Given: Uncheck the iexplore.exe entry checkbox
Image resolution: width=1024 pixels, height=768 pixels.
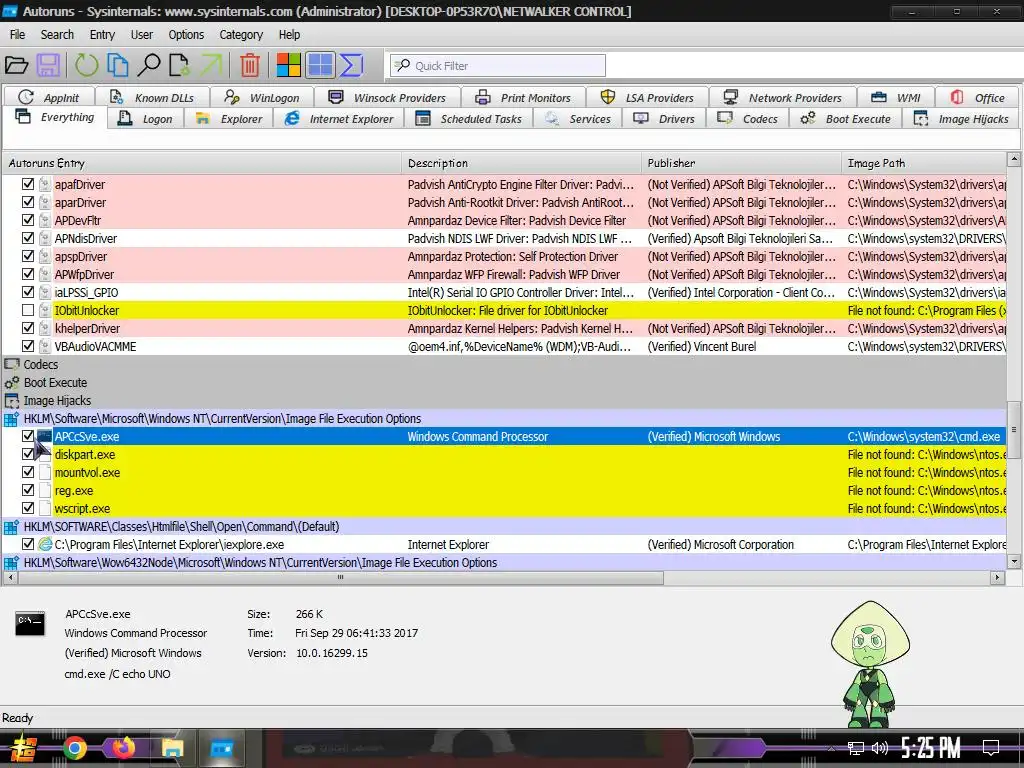Looking at the screenshot, I should click(x=27, y=544).
